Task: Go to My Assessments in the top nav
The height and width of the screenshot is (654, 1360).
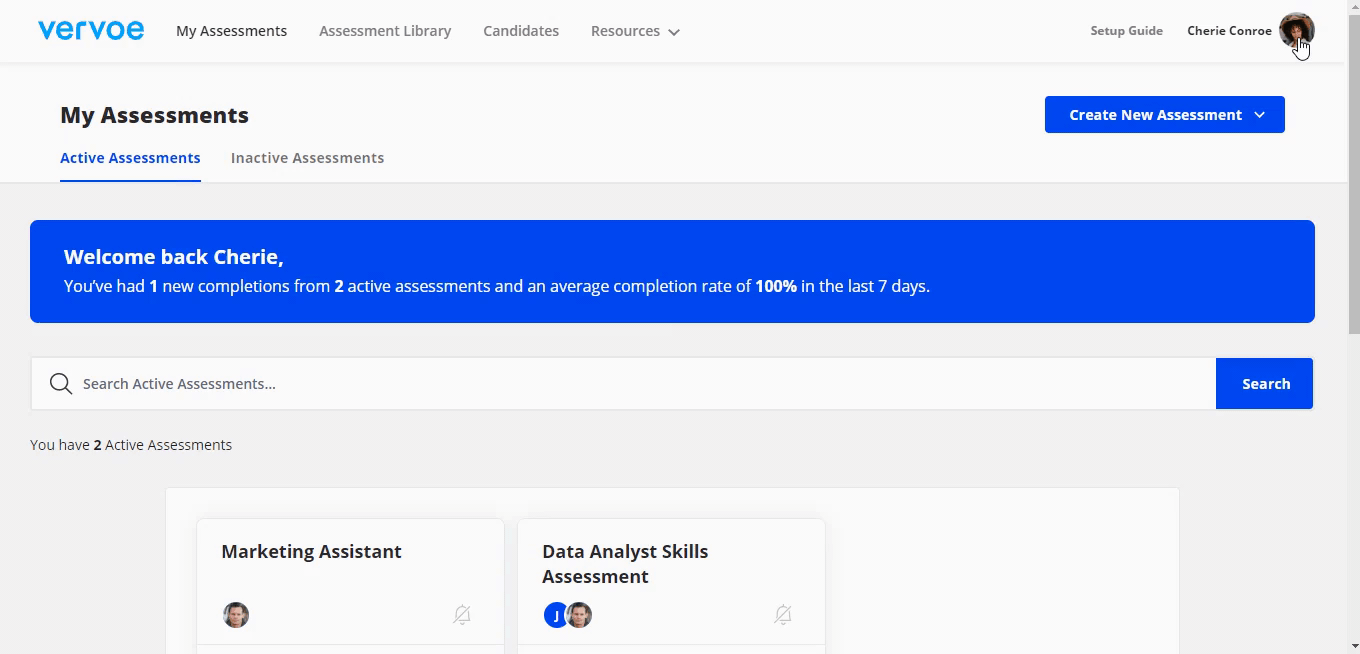Action: (x=232, y=31)
